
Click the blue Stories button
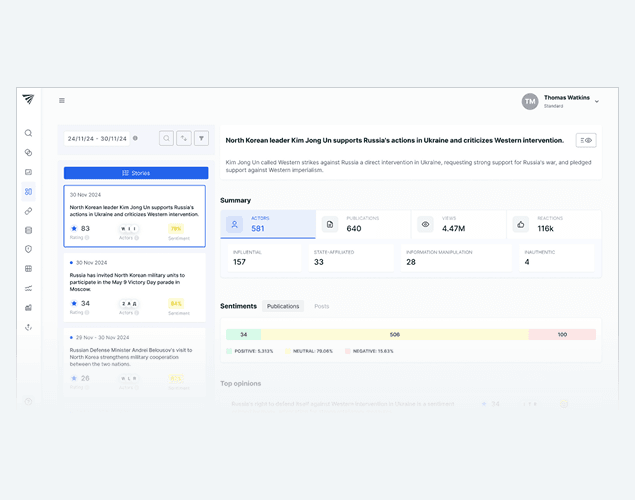tap(135, 173)
